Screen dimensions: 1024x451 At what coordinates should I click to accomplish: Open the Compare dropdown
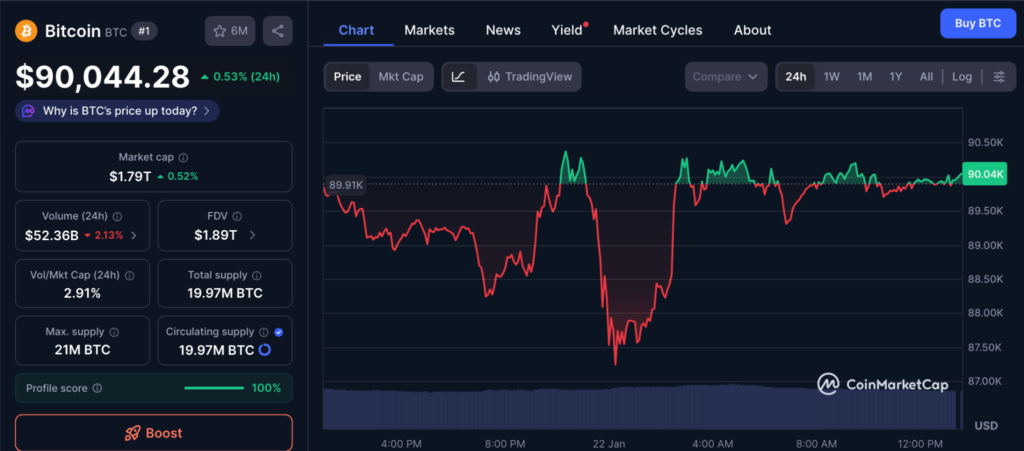click(x=726, y=77)
